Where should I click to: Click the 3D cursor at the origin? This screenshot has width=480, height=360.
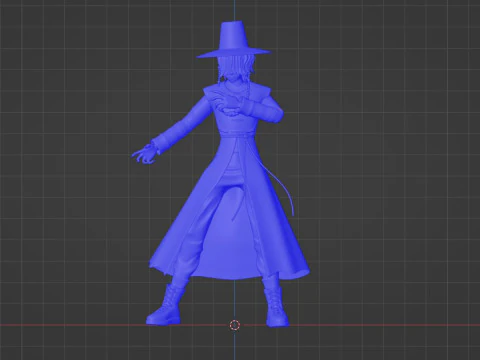[235, 325]
